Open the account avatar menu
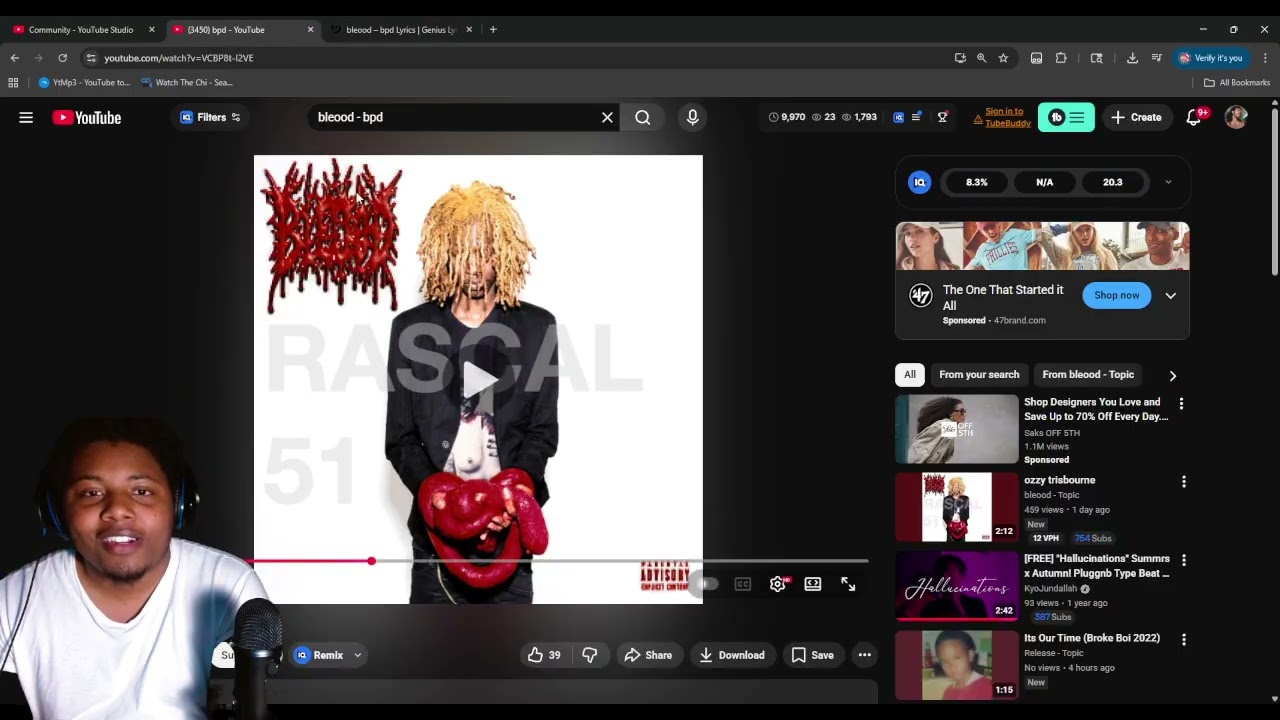Screen dimensions: 1280x720 (1236, 117)
